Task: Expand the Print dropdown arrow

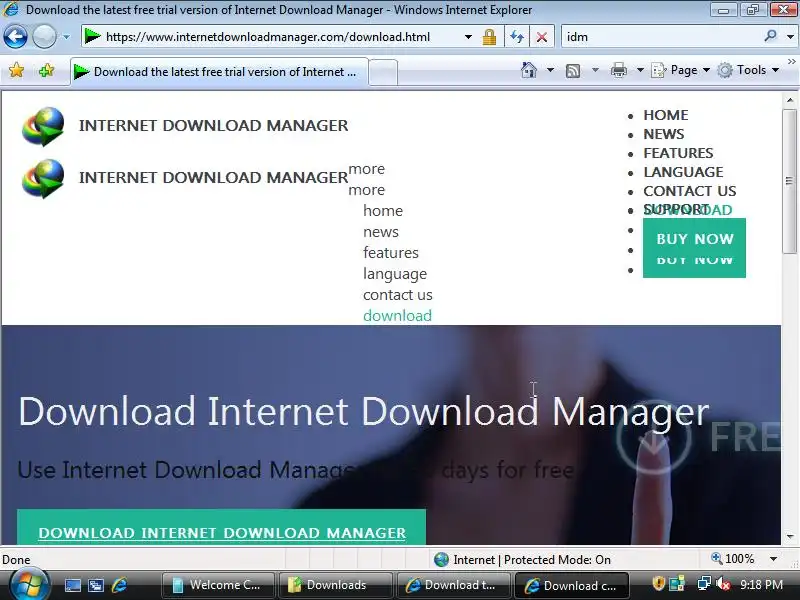Action: click(x=640, y=70)
